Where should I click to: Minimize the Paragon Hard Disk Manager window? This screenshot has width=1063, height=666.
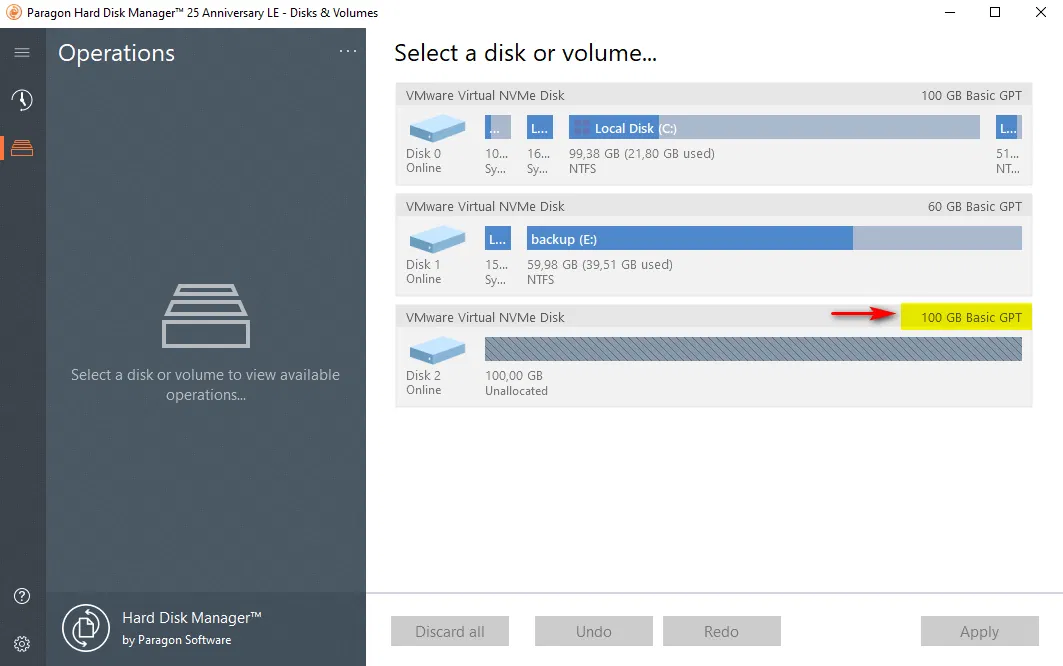(950, 12)
